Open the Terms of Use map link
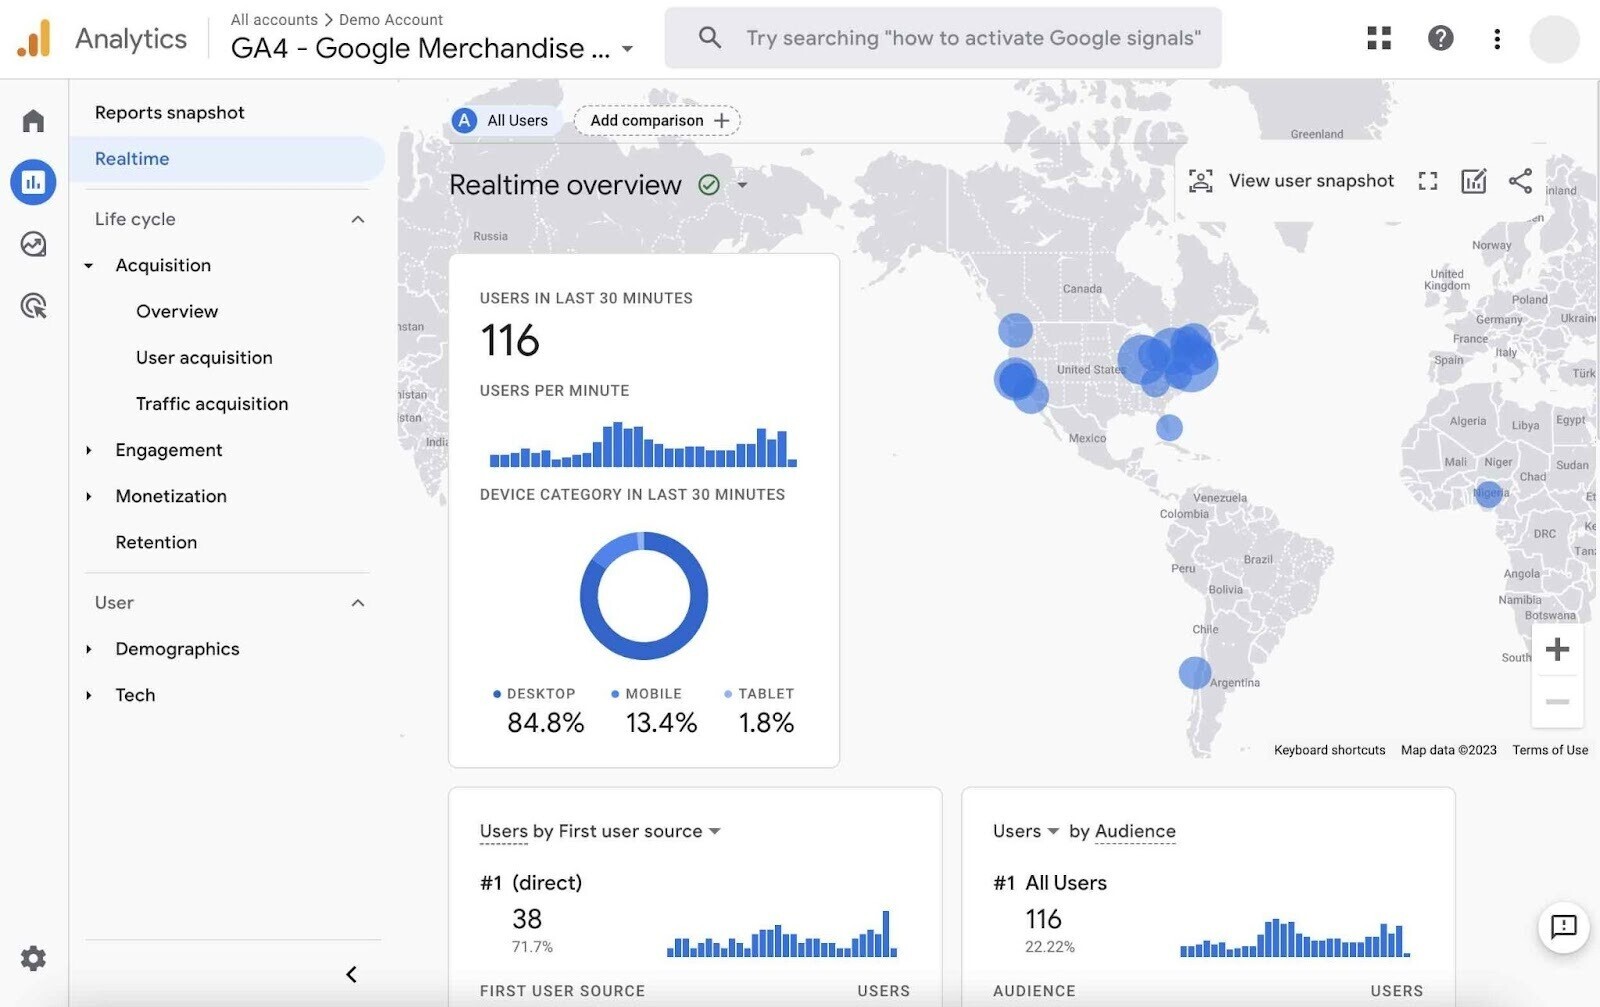This screenshot has height=1007, width=1600. point(1550,750)
